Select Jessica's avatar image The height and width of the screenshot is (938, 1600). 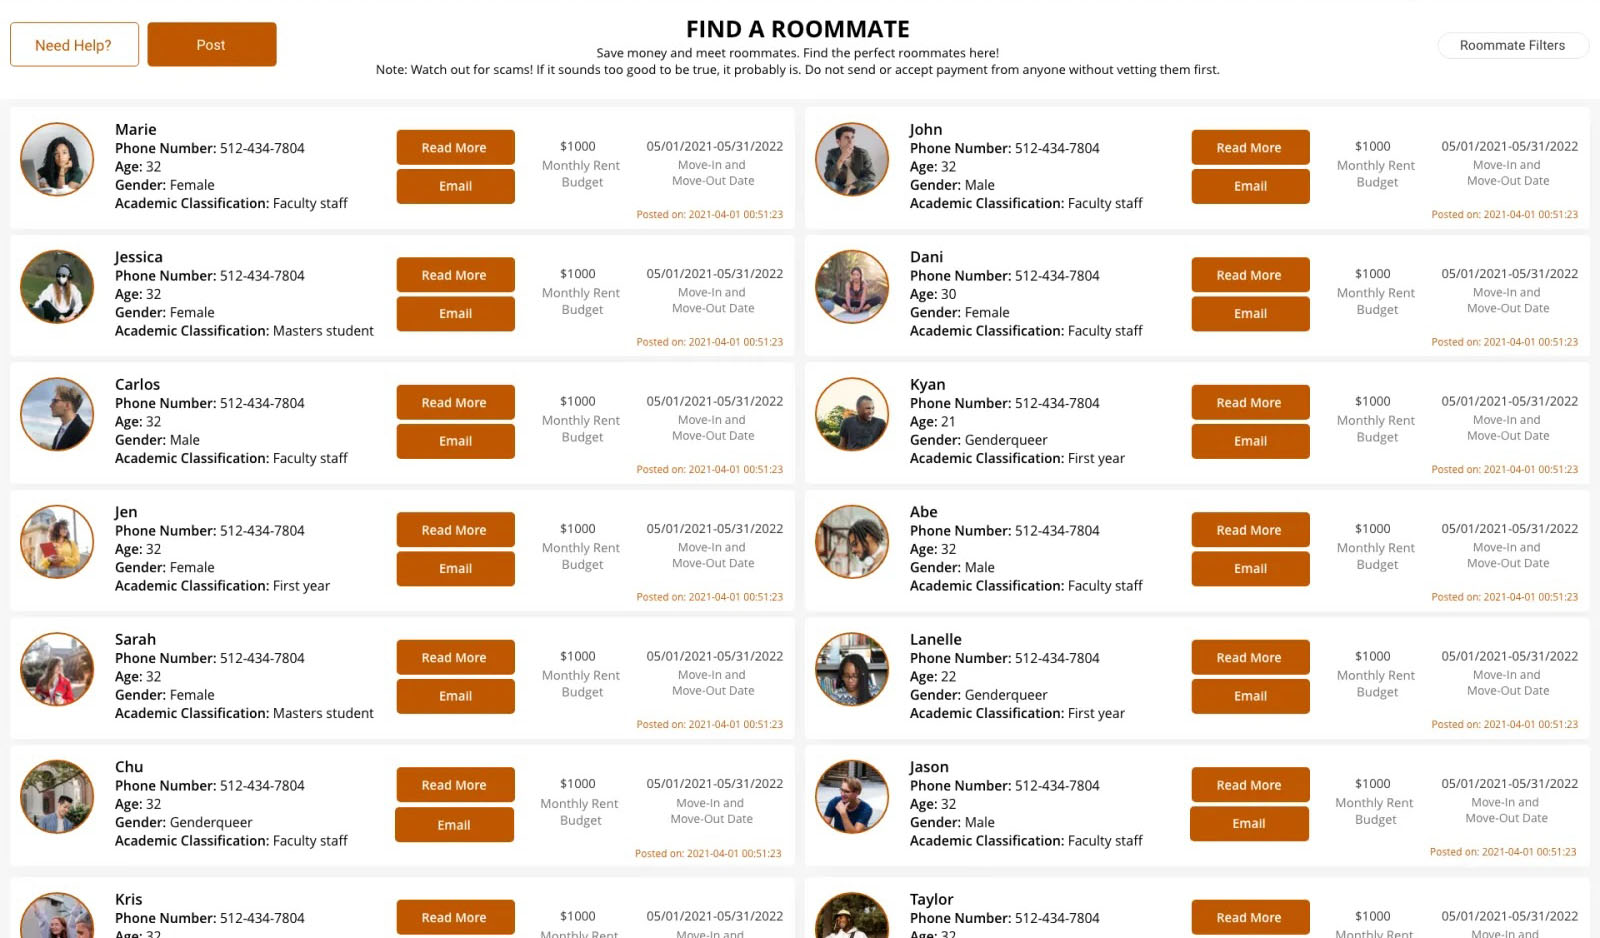click(x=57, y=287)
